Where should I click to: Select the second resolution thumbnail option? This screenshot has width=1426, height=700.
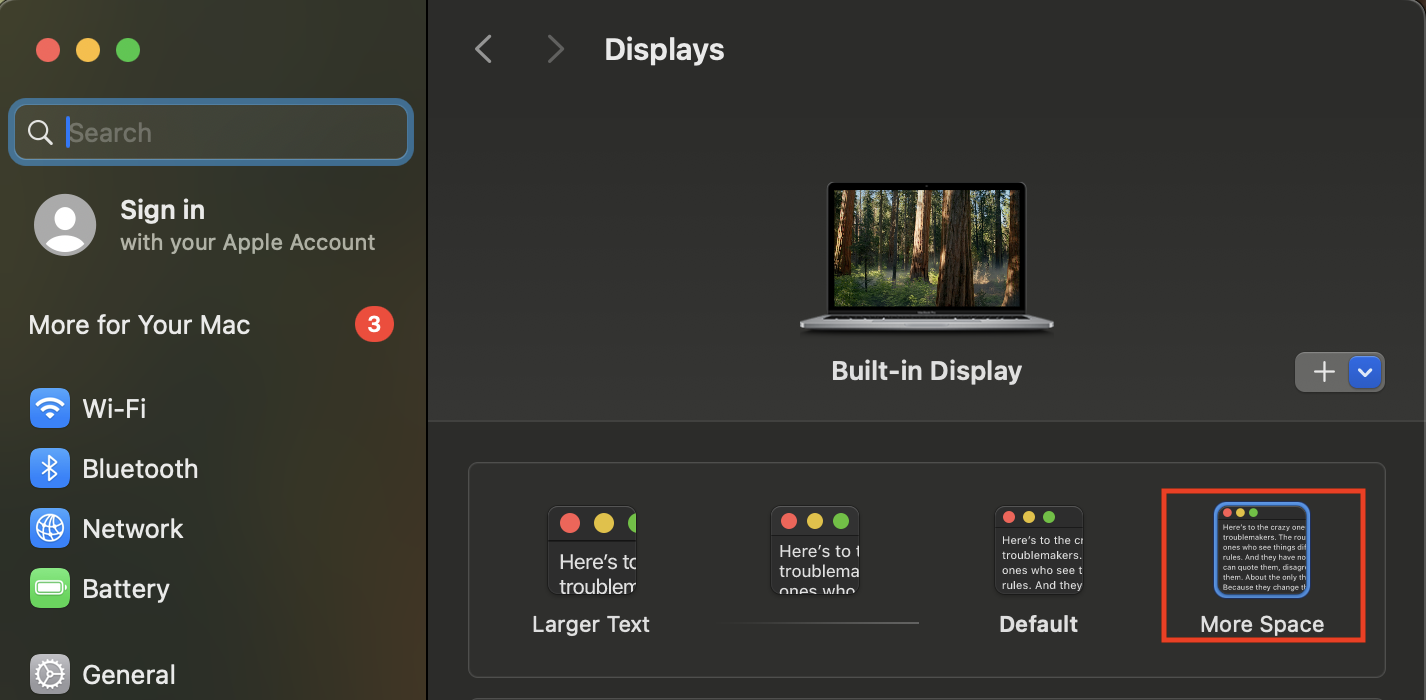[x=815, y=551]
